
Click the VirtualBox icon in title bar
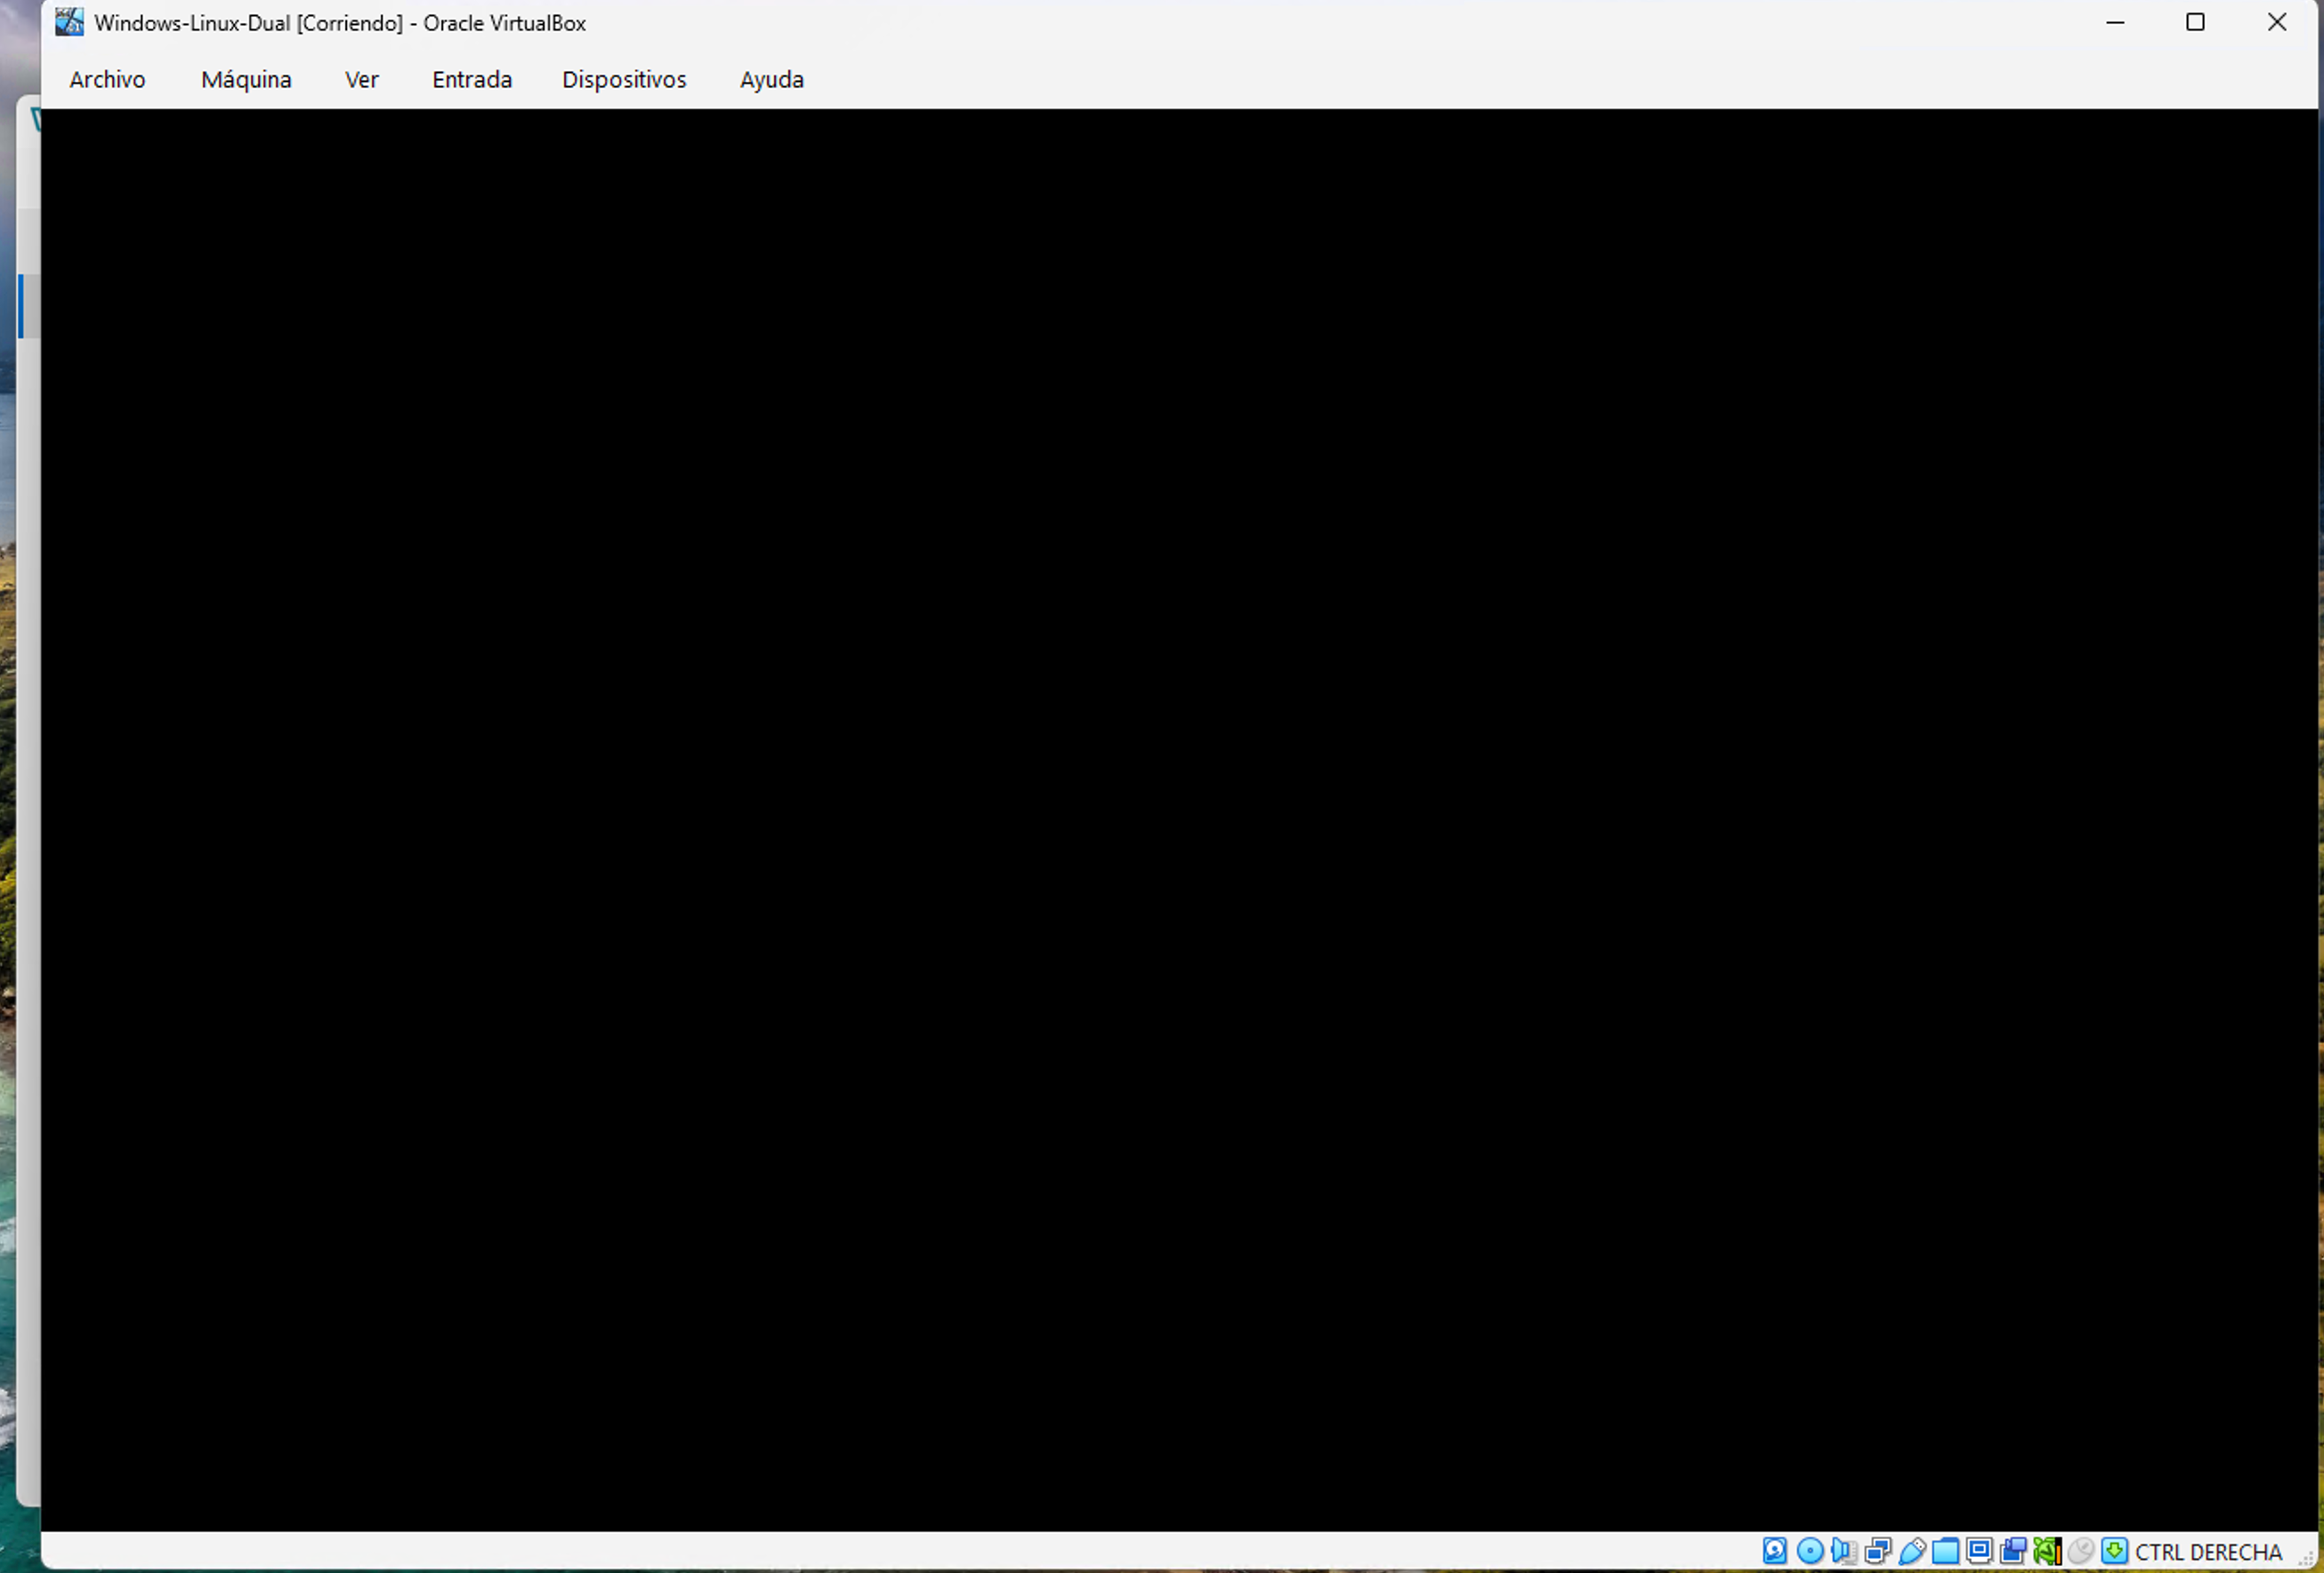pos(69,22)
